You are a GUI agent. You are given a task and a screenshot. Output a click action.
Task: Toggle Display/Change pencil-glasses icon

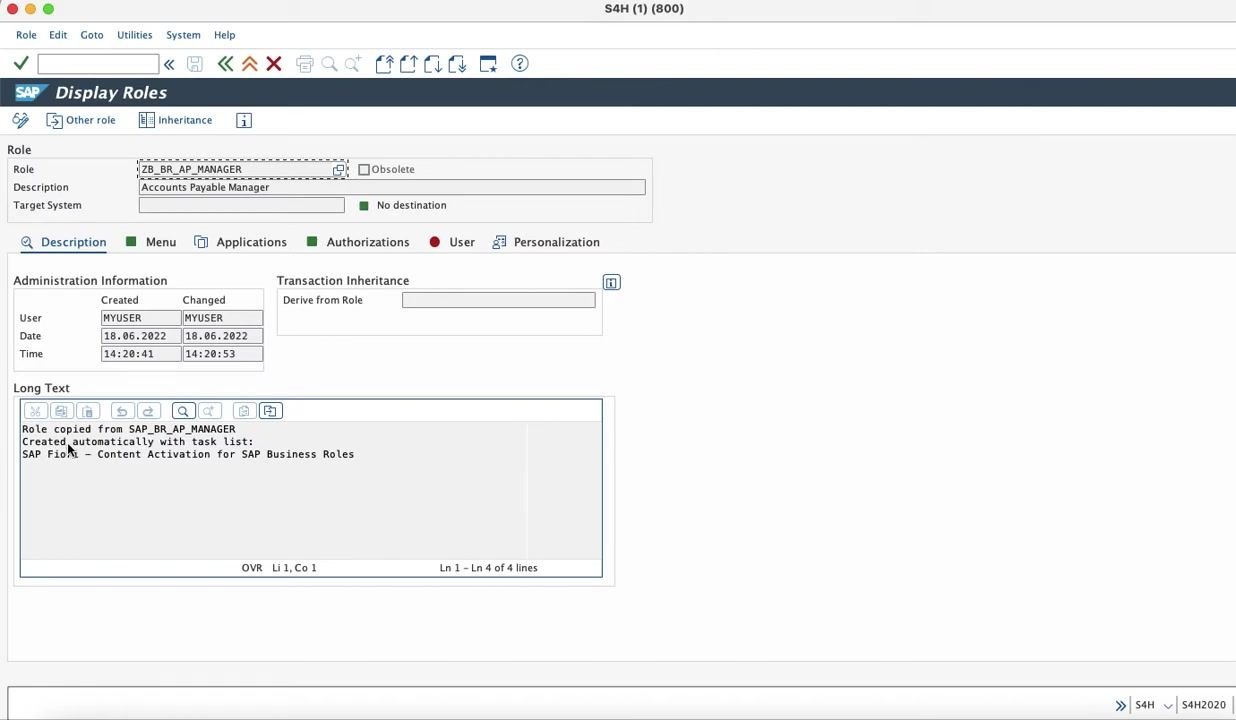pos(21,120)
